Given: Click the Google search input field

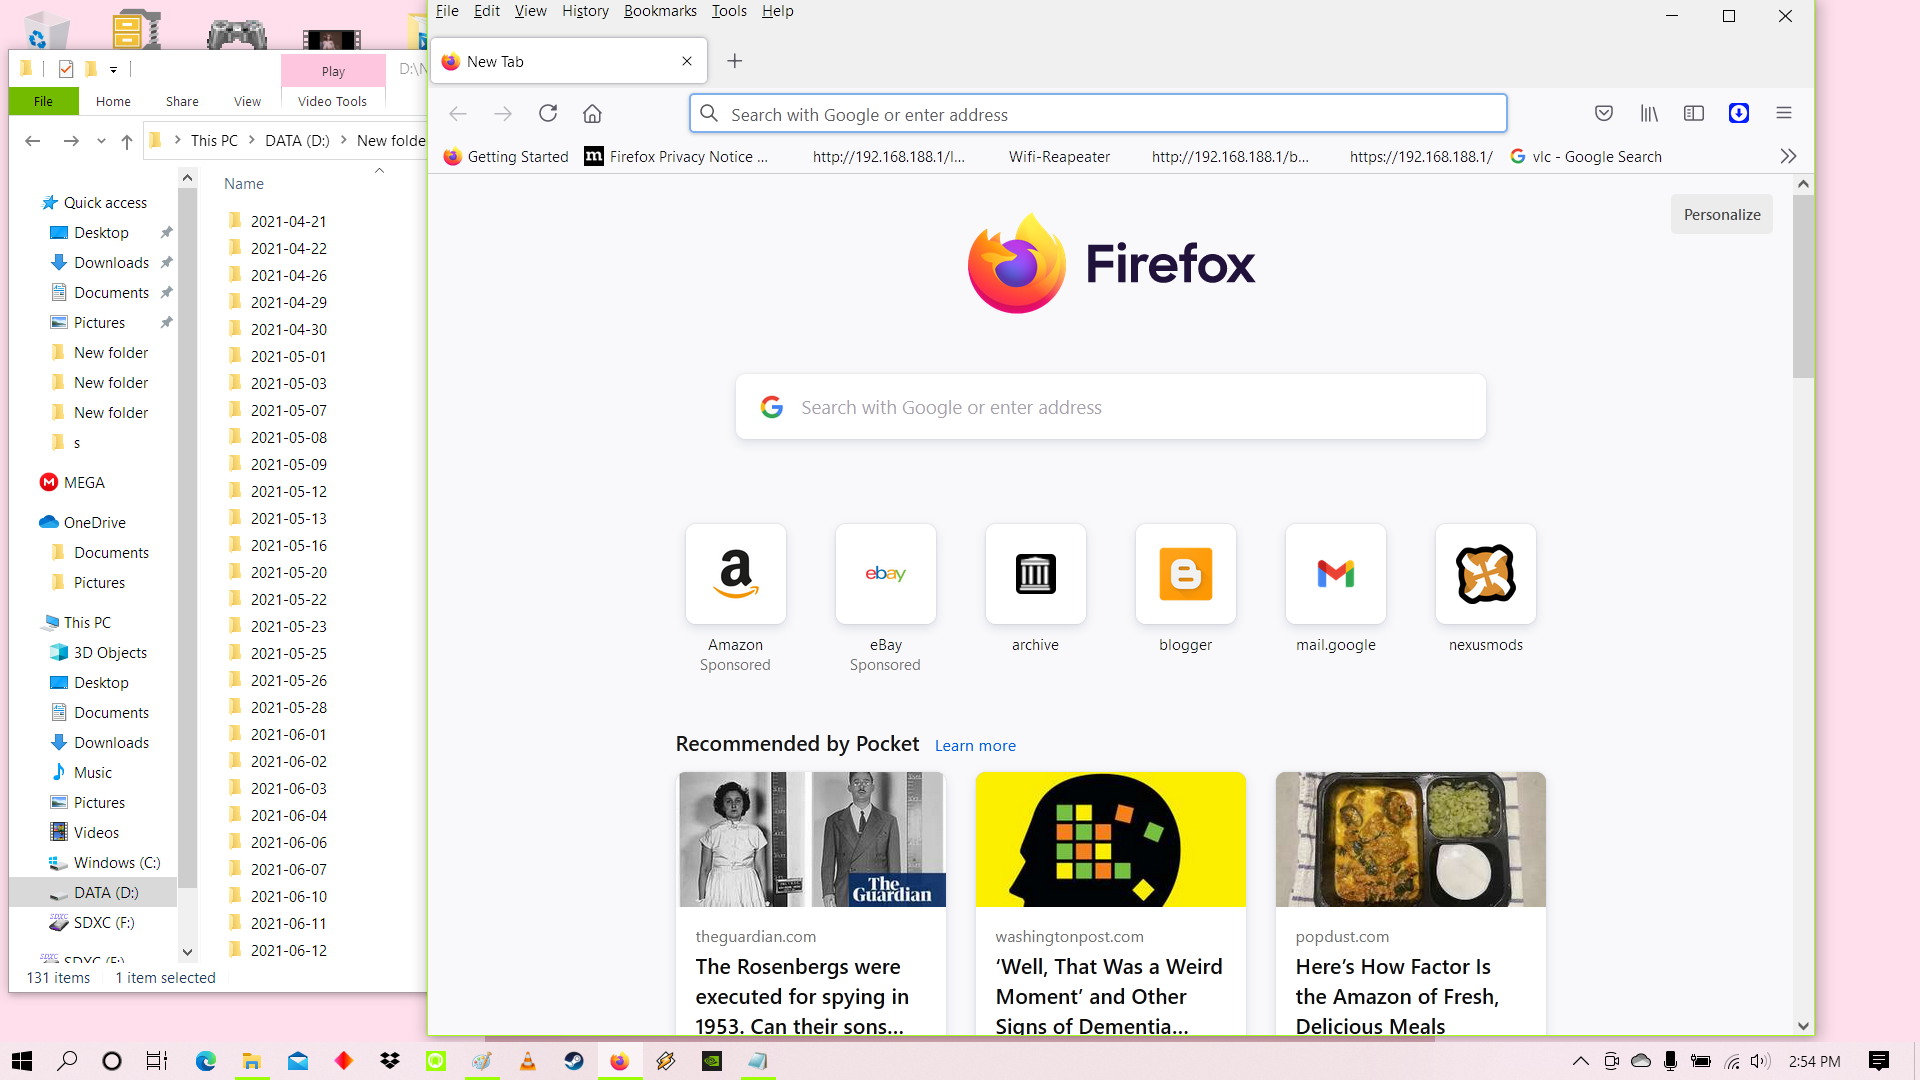Looking at the screenshot, I should [x=1110, y=407].
